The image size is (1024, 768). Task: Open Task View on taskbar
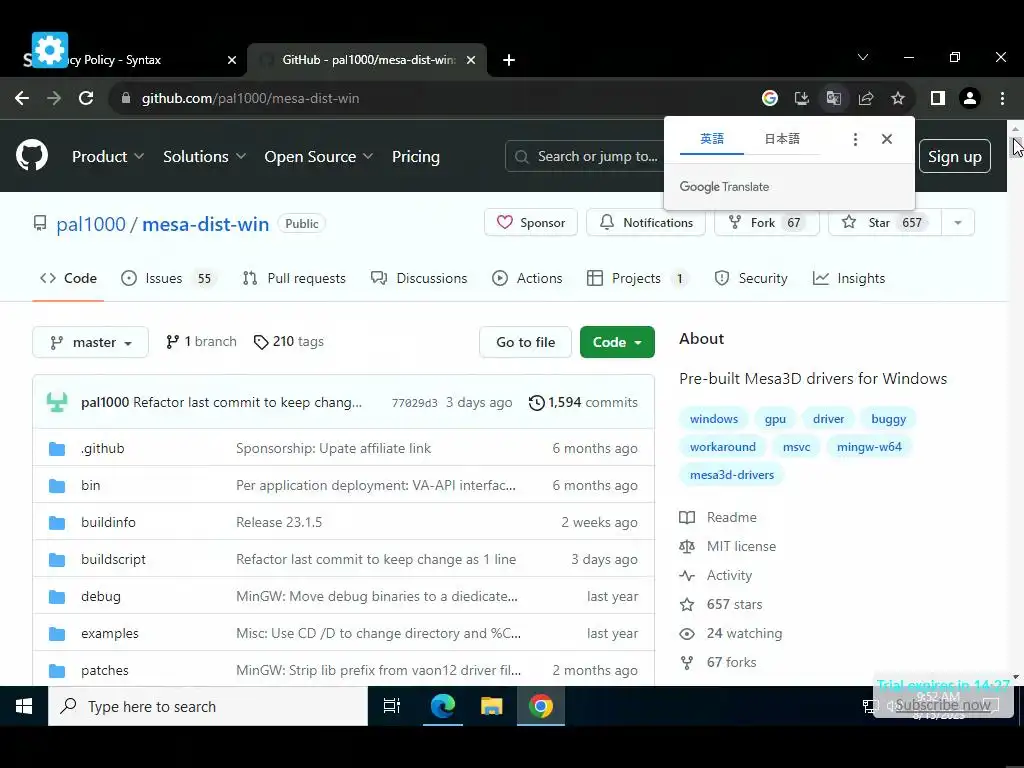pyautogui.click(x=392, y=706)
